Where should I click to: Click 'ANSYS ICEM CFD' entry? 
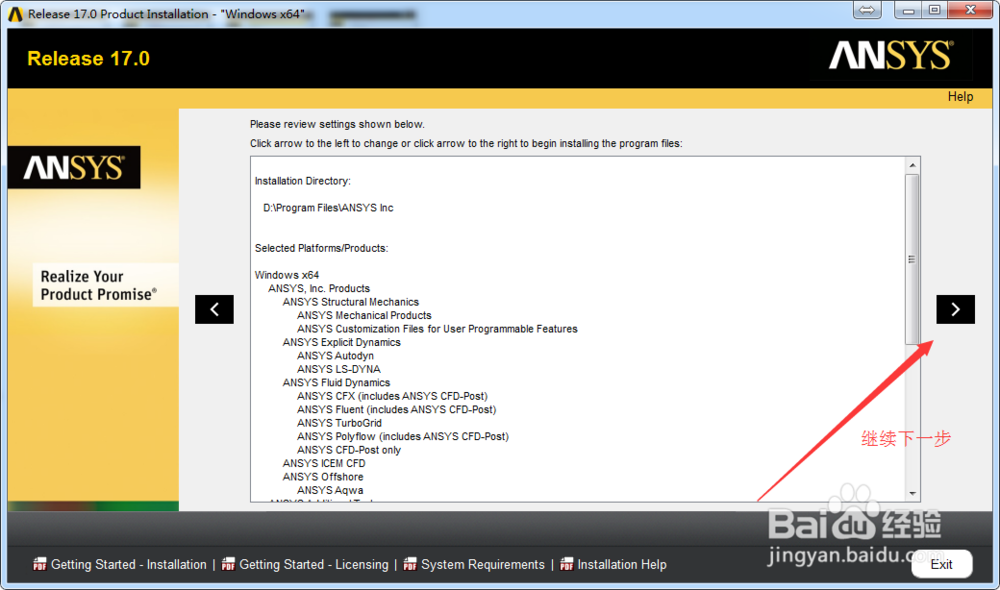[324, 463]
